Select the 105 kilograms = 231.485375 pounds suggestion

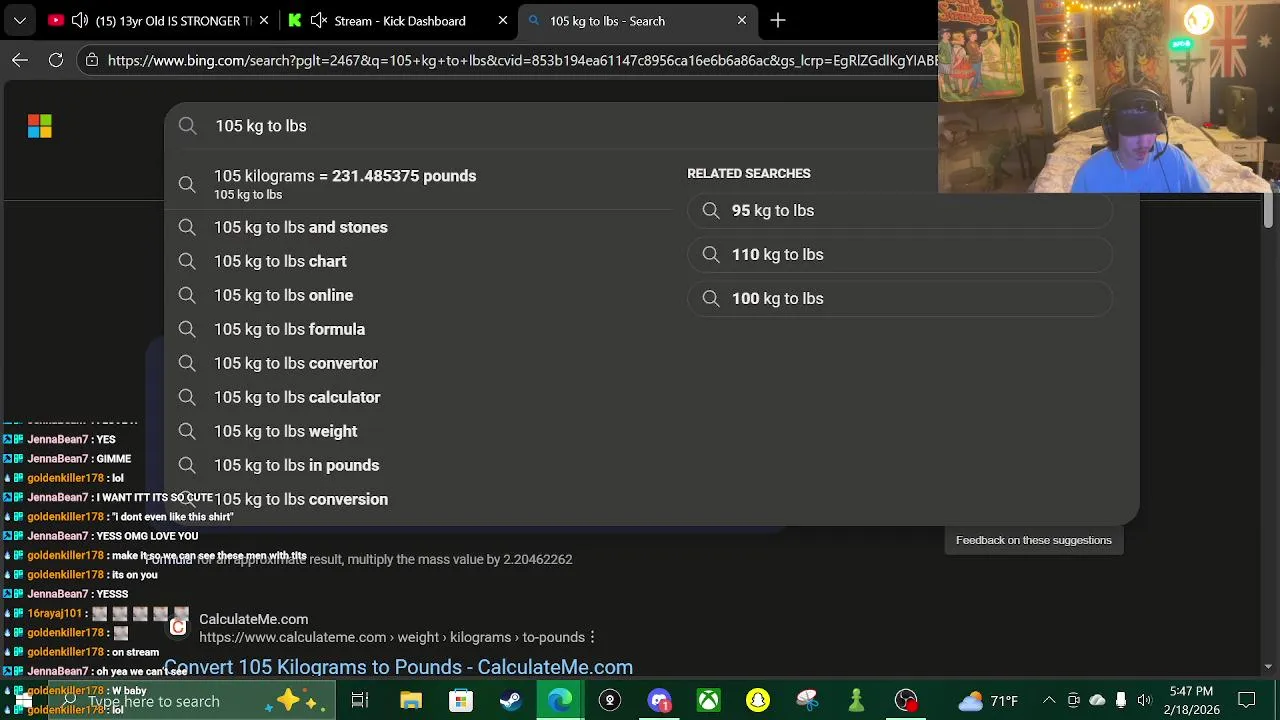(420, 184)
